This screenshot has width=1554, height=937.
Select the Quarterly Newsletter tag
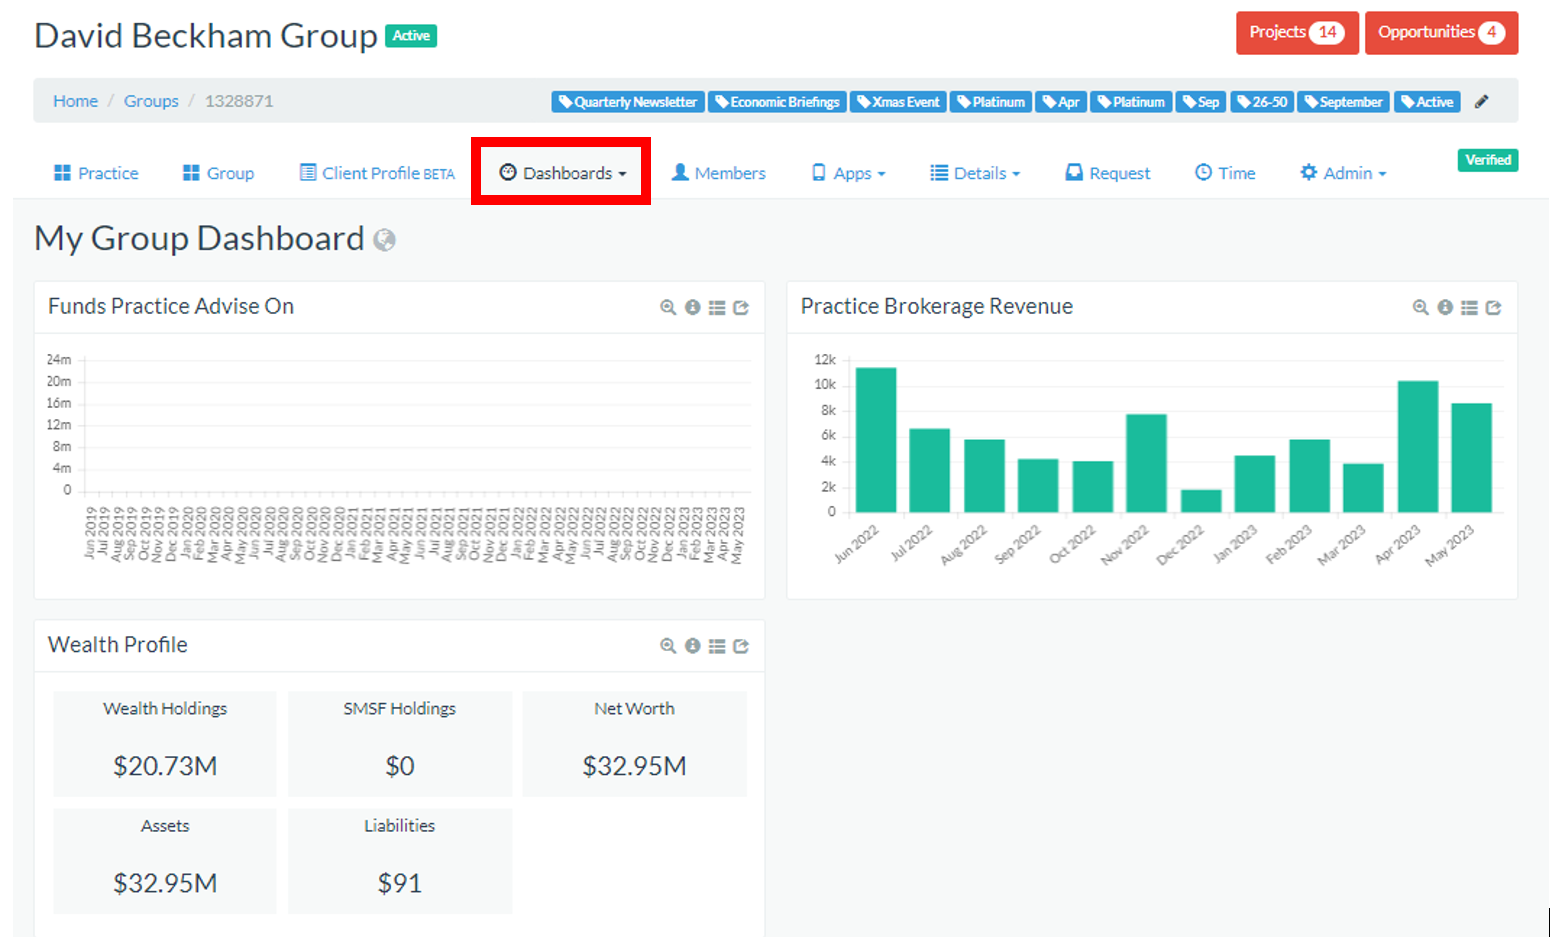tap(628, 102)
